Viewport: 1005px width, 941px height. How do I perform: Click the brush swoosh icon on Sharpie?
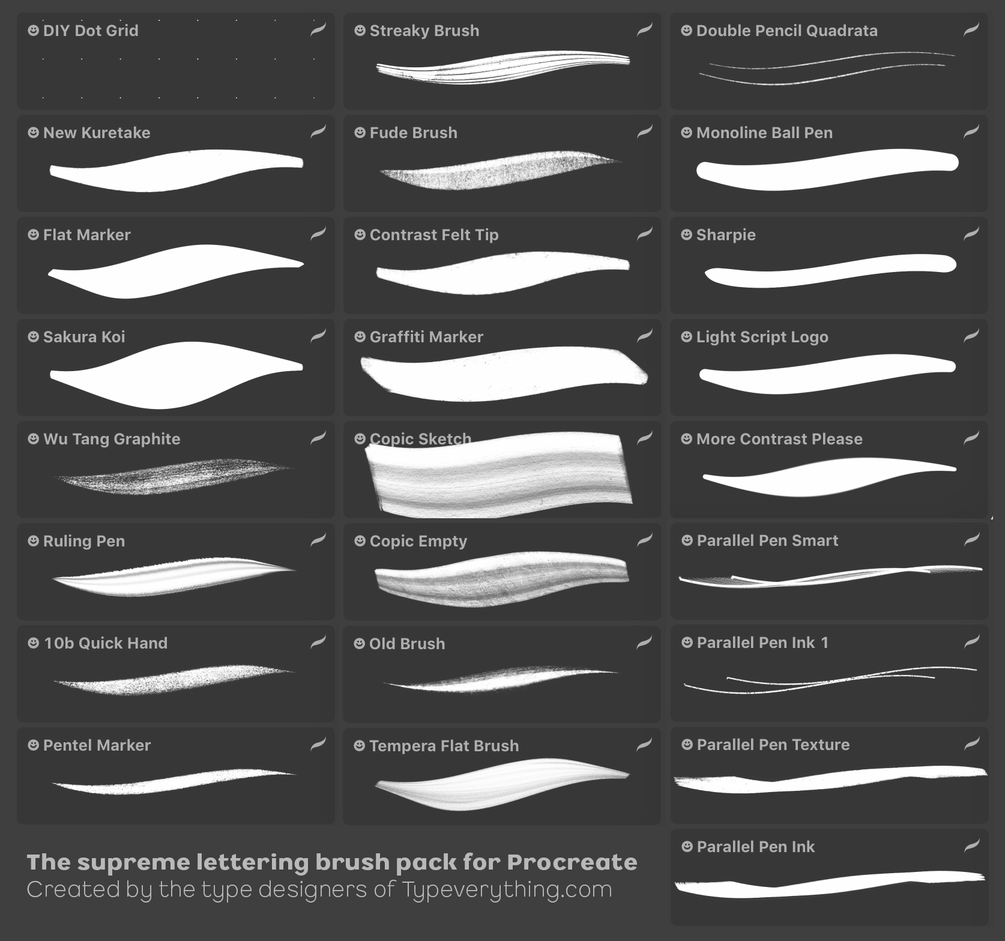click(x=971, y=234)
